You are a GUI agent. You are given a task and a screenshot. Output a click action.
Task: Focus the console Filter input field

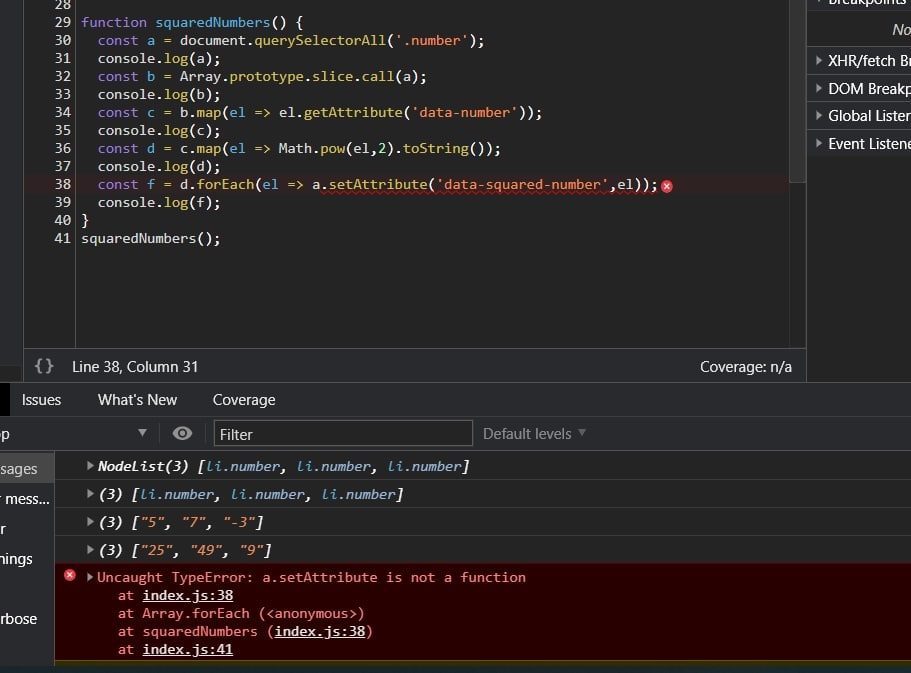[x=343, y=434]
